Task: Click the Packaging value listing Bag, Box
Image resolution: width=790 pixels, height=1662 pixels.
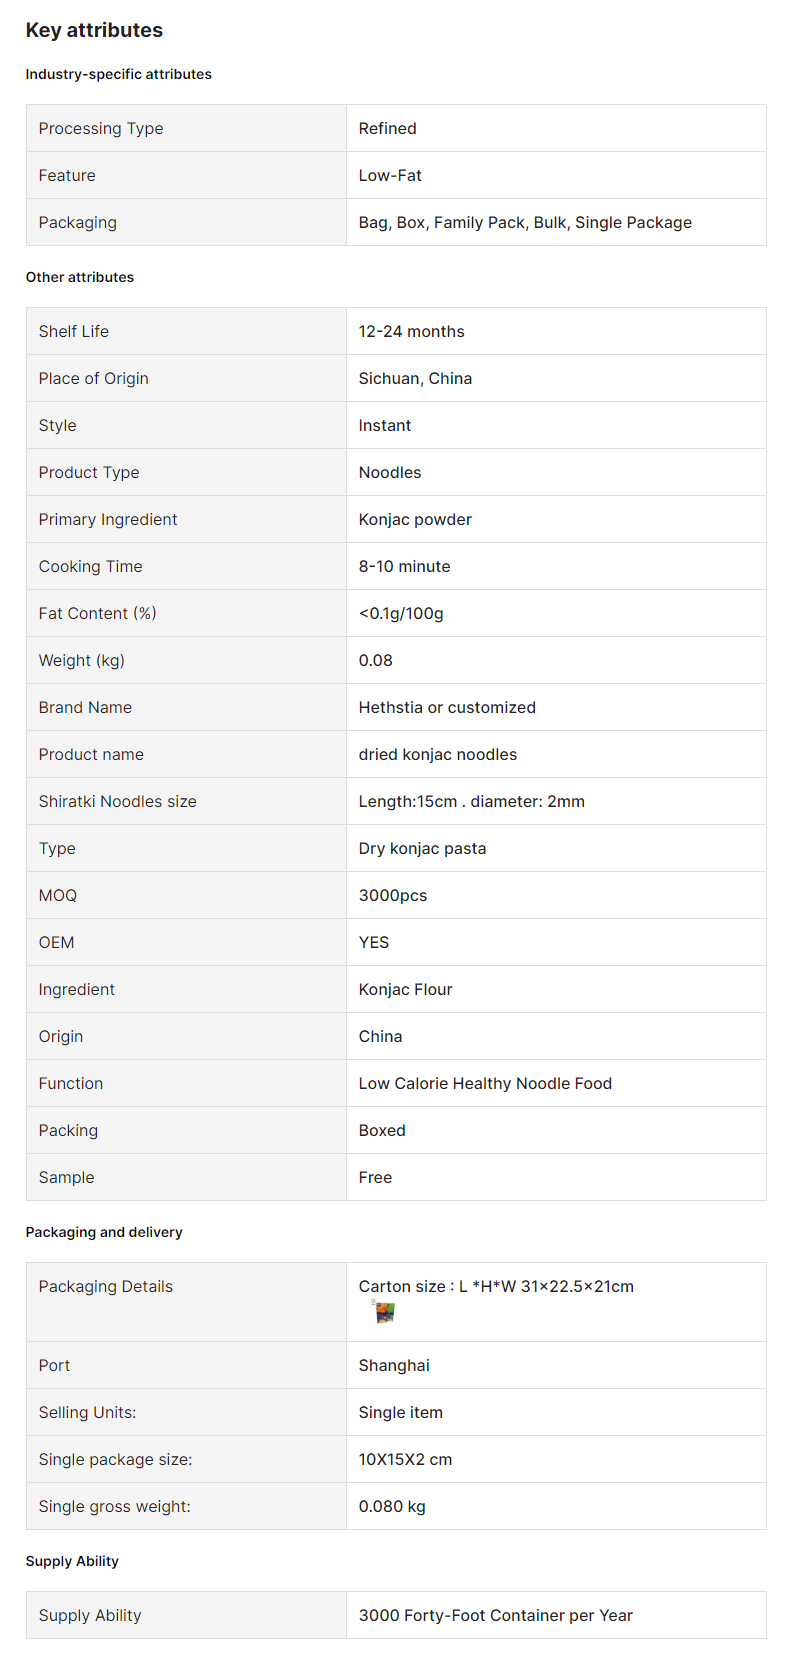Action: point(525,222)
